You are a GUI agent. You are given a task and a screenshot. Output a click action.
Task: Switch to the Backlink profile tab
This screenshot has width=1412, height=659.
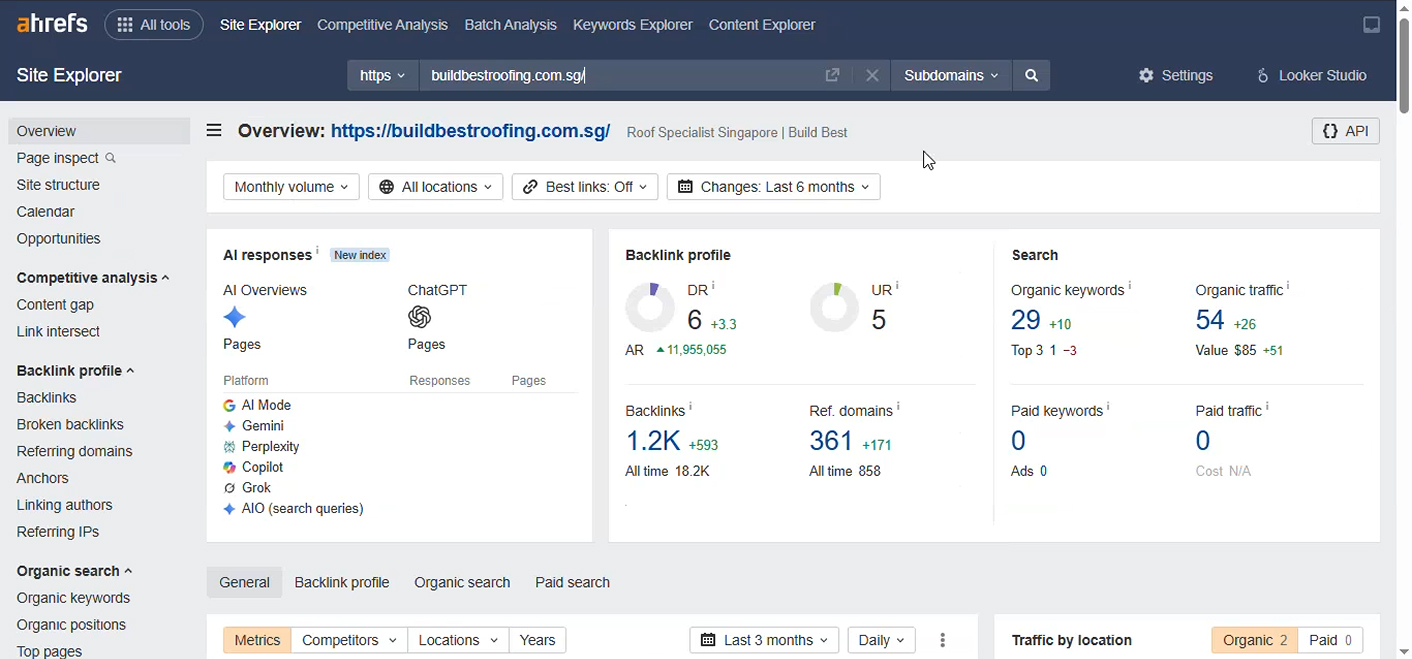pos(342,583)
